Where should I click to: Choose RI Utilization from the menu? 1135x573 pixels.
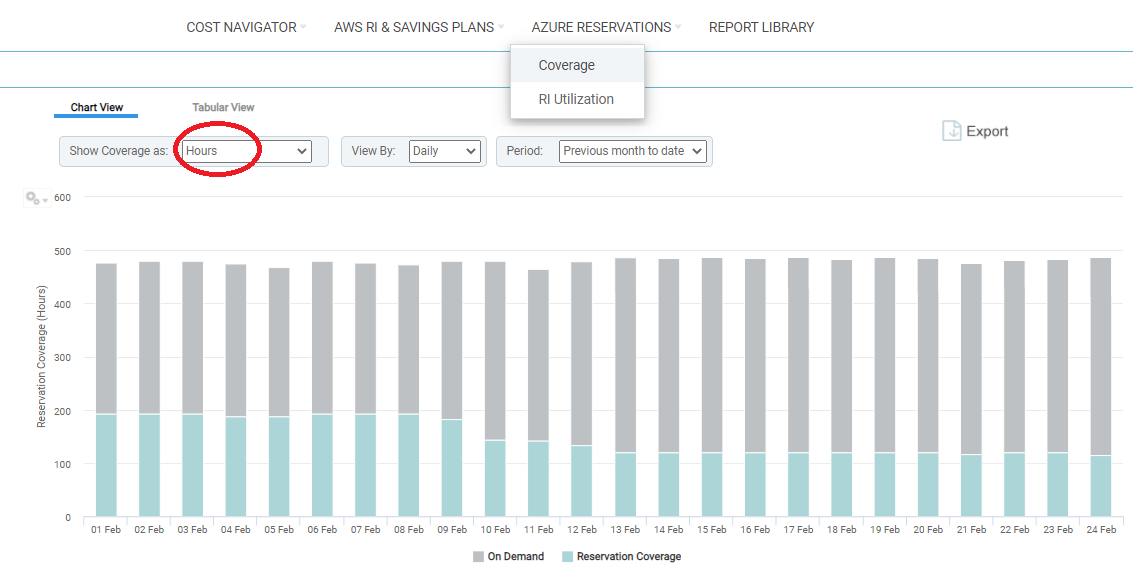pos(576,99)
